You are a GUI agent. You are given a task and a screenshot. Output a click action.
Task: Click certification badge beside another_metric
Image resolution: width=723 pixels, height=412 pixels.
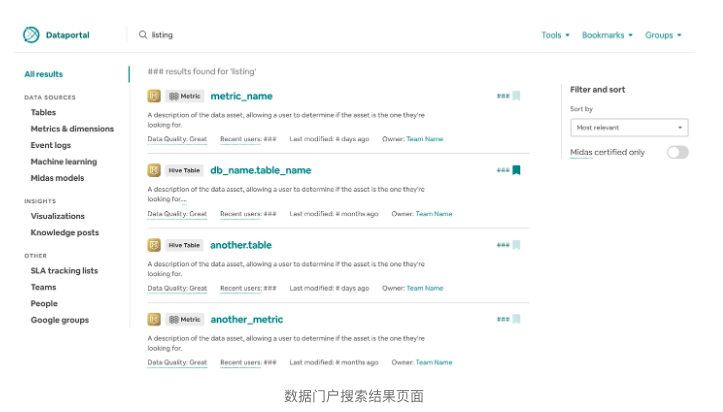click(x=154, y=319)
